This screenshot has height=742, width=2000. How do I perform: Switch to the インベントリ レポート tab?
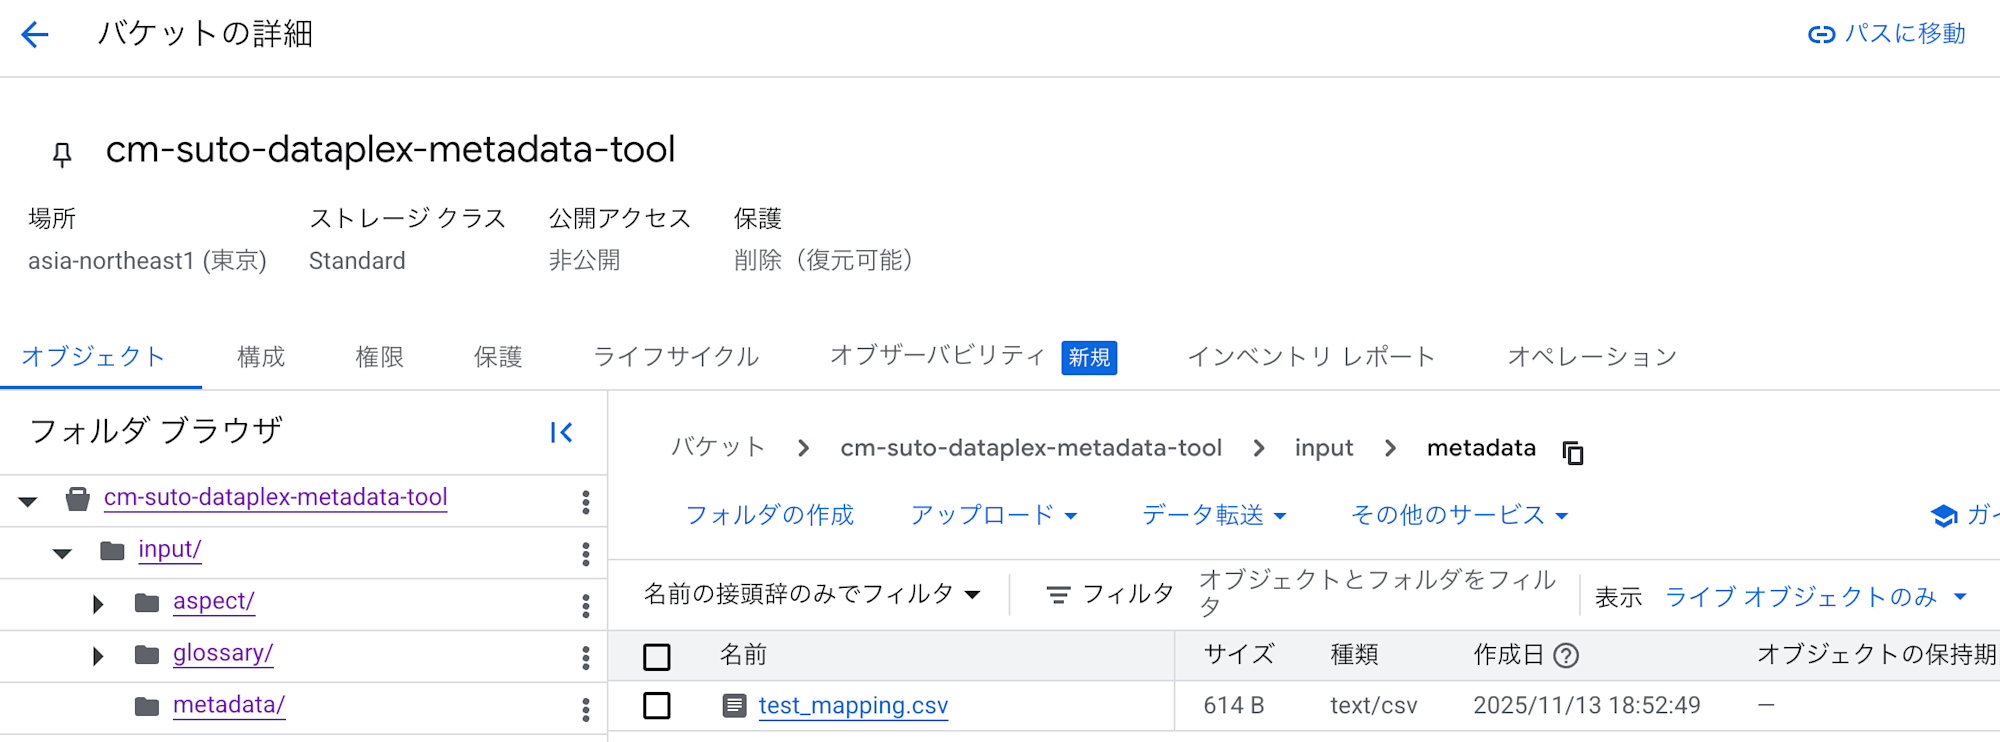tap(1311, 357)
